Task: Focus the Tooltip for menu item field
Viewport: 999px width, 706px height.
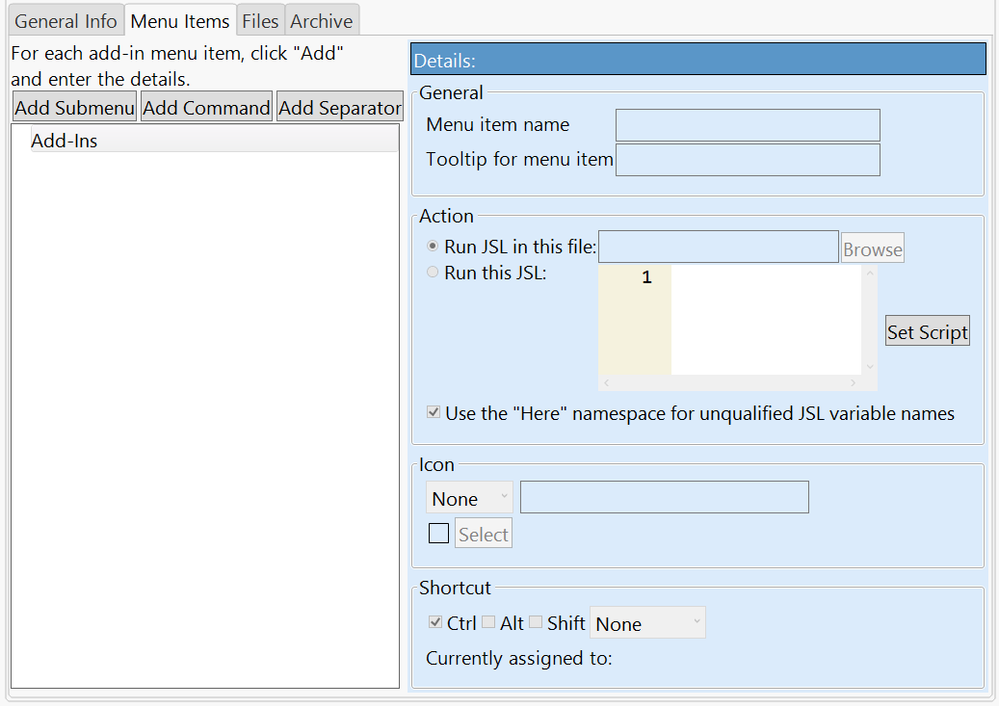Action: tap(747, 160)
